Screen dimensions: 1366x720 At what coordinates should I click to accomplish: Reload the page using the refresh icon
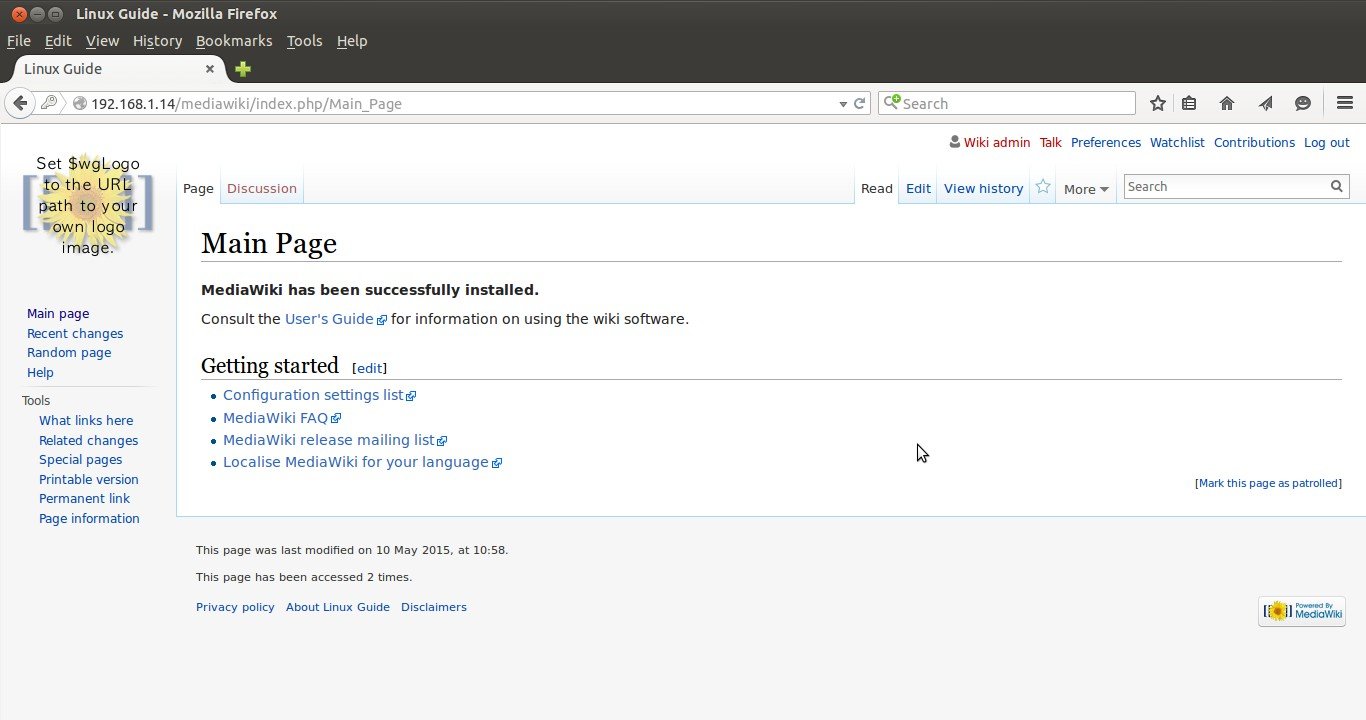859,103
